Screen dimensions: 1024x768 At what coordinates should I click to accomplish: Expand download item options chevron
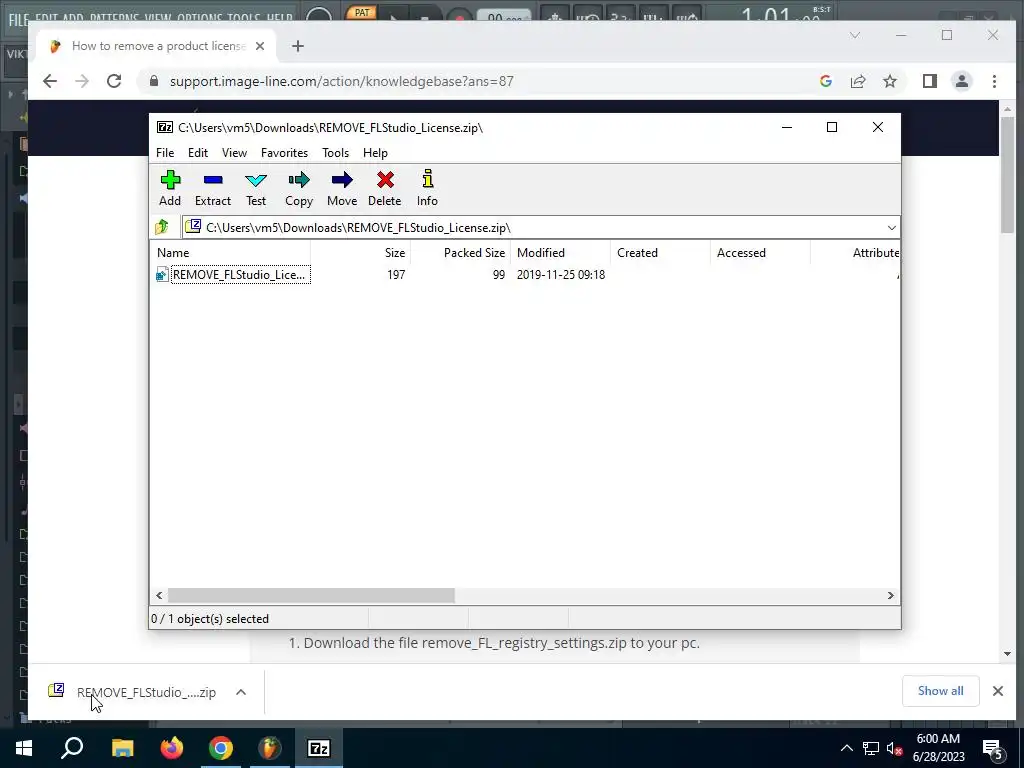pos(241,692)
